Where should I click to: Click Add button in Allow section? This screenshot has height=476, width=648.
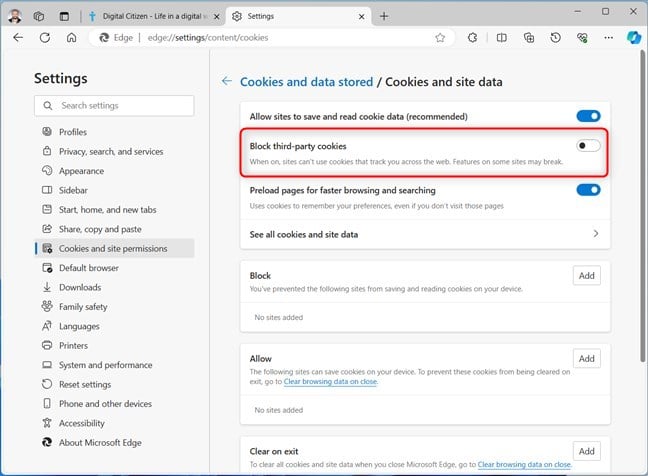coord(586,359)
